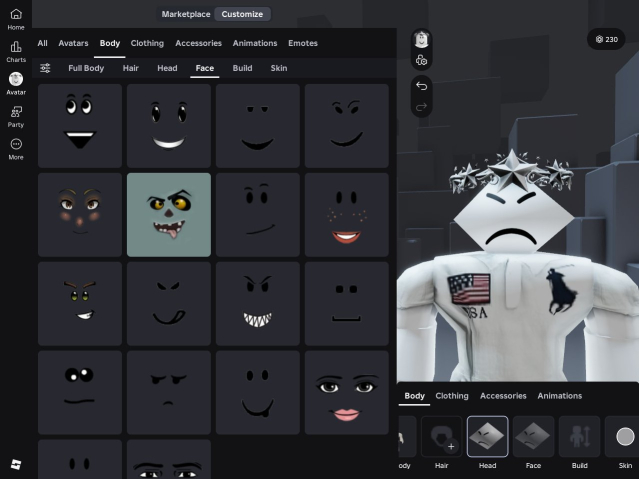Click the Roblox logo at bottom-left
Screen dimensions: 639x479
15,464
